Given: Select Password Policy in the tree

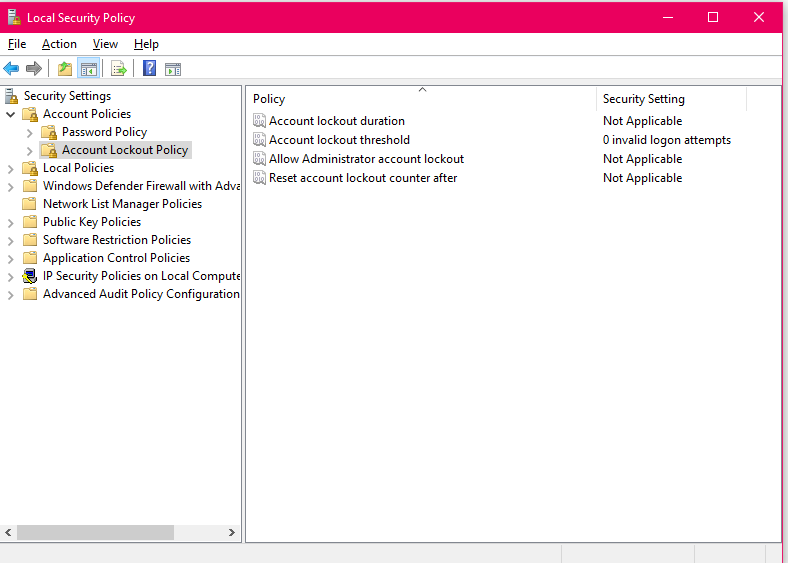Looking at the screenshot, I should click(x=105, y=132).
